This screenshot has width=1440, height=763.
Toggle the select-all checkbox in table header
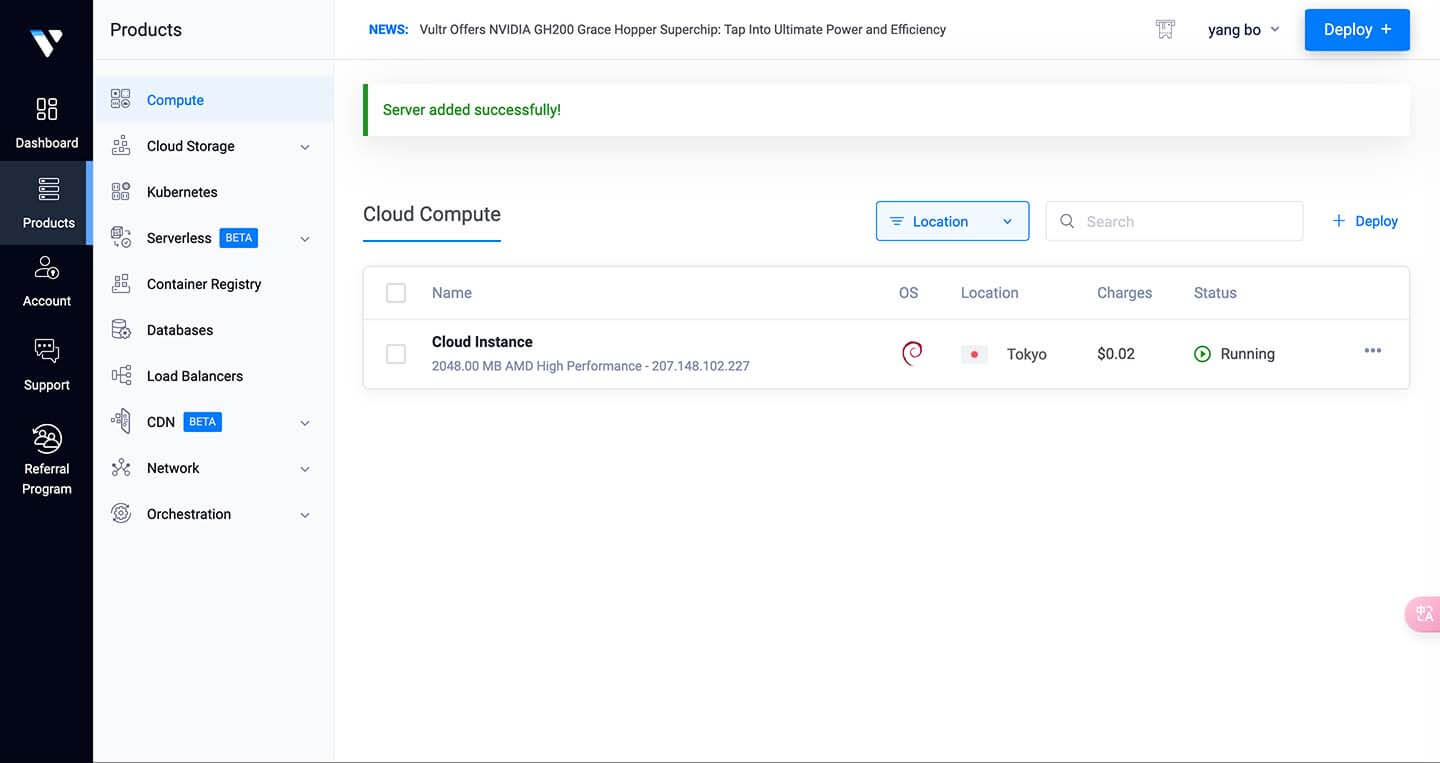click(396, 293)
